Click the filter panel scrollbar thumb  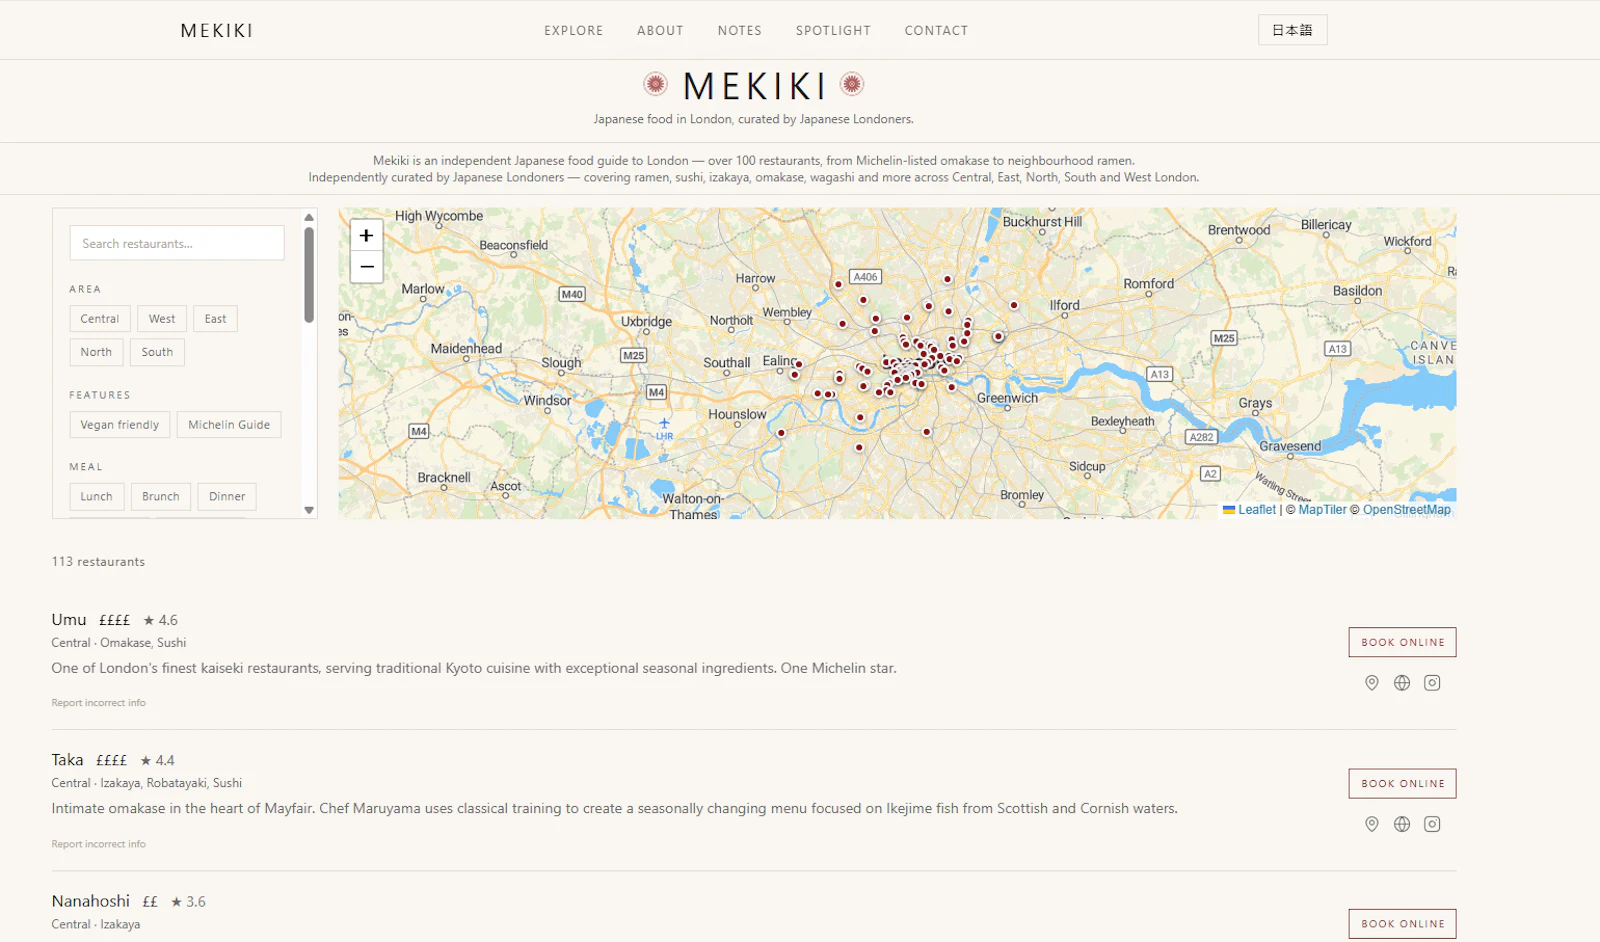click(309, 275)
